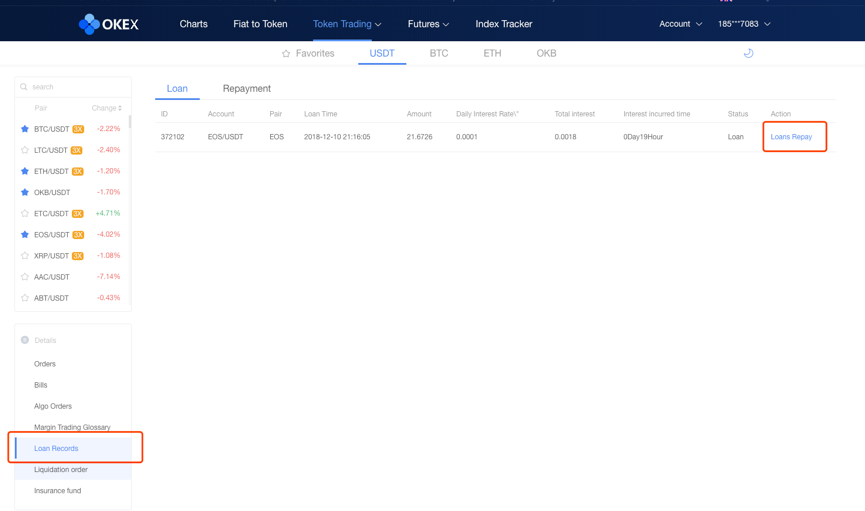The height and width of the screenshot is (511, 865).
Task: Favorite LTC/USDT star
Action: click(x=25, y=150)
